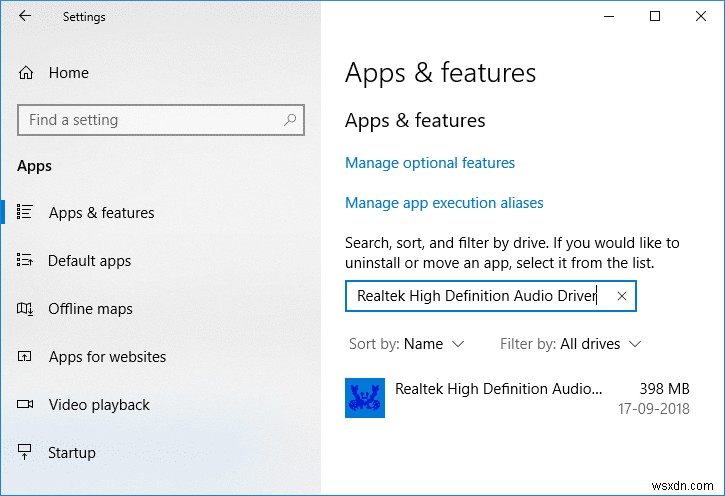The width and height of the screenshot is (725, 496).
Task: Go to Offline maps settings page
Action: point(90,308)
